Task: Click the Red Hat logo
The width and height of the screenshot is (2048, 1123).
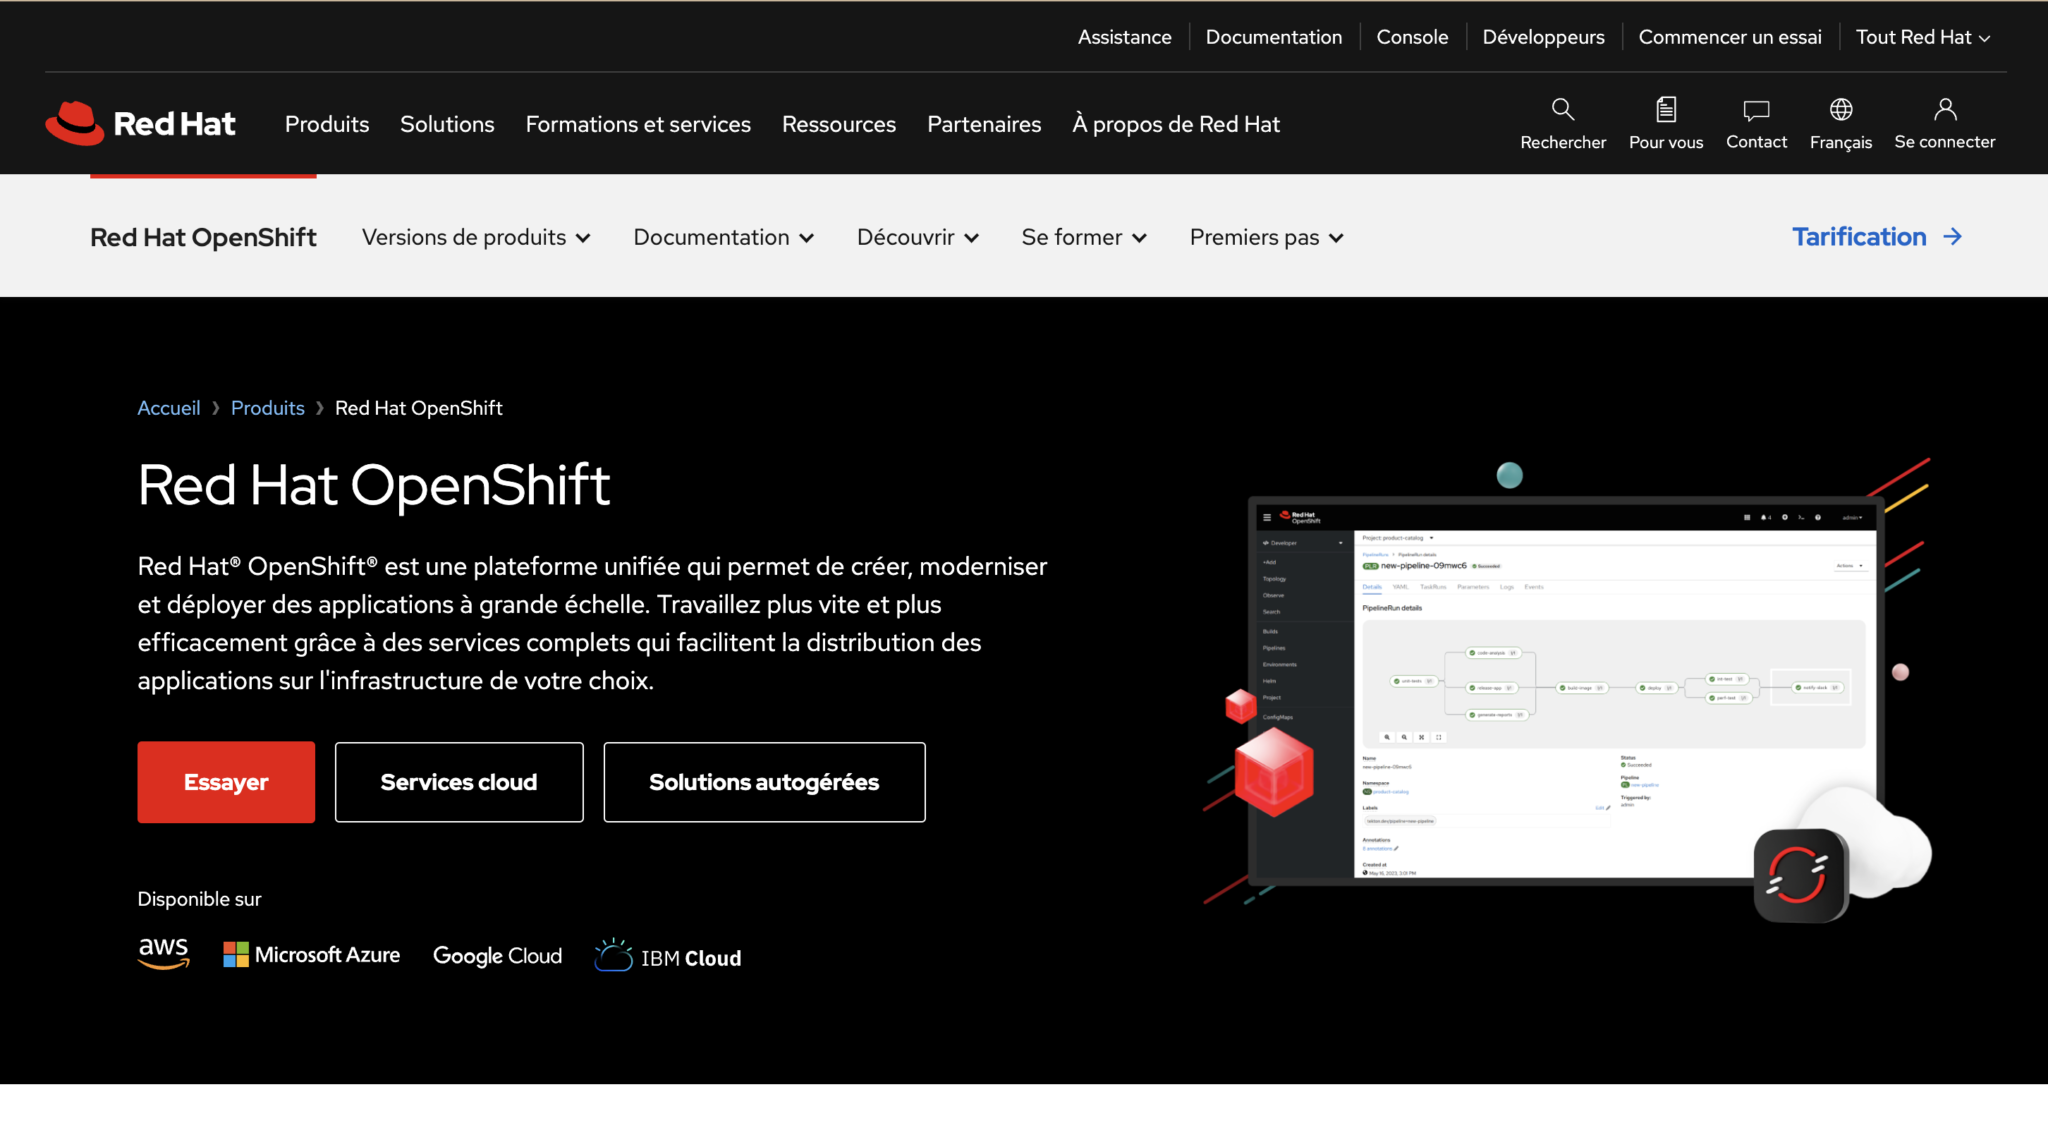Action: [x=141, y=123]
